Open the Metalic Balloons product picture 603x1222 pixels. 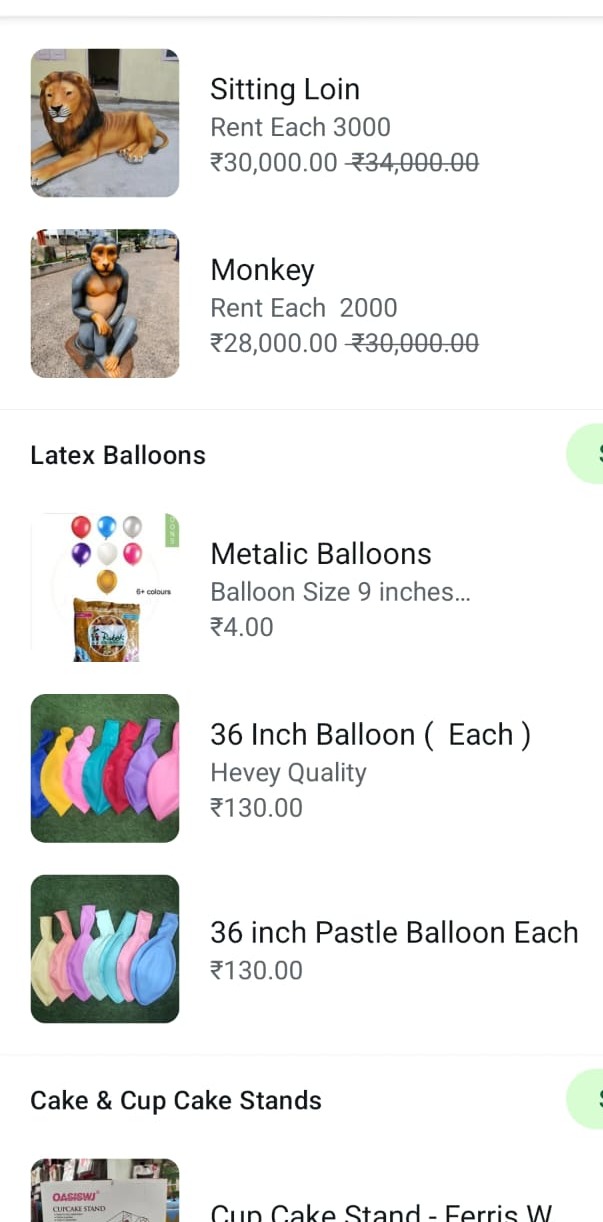[105, 587]
